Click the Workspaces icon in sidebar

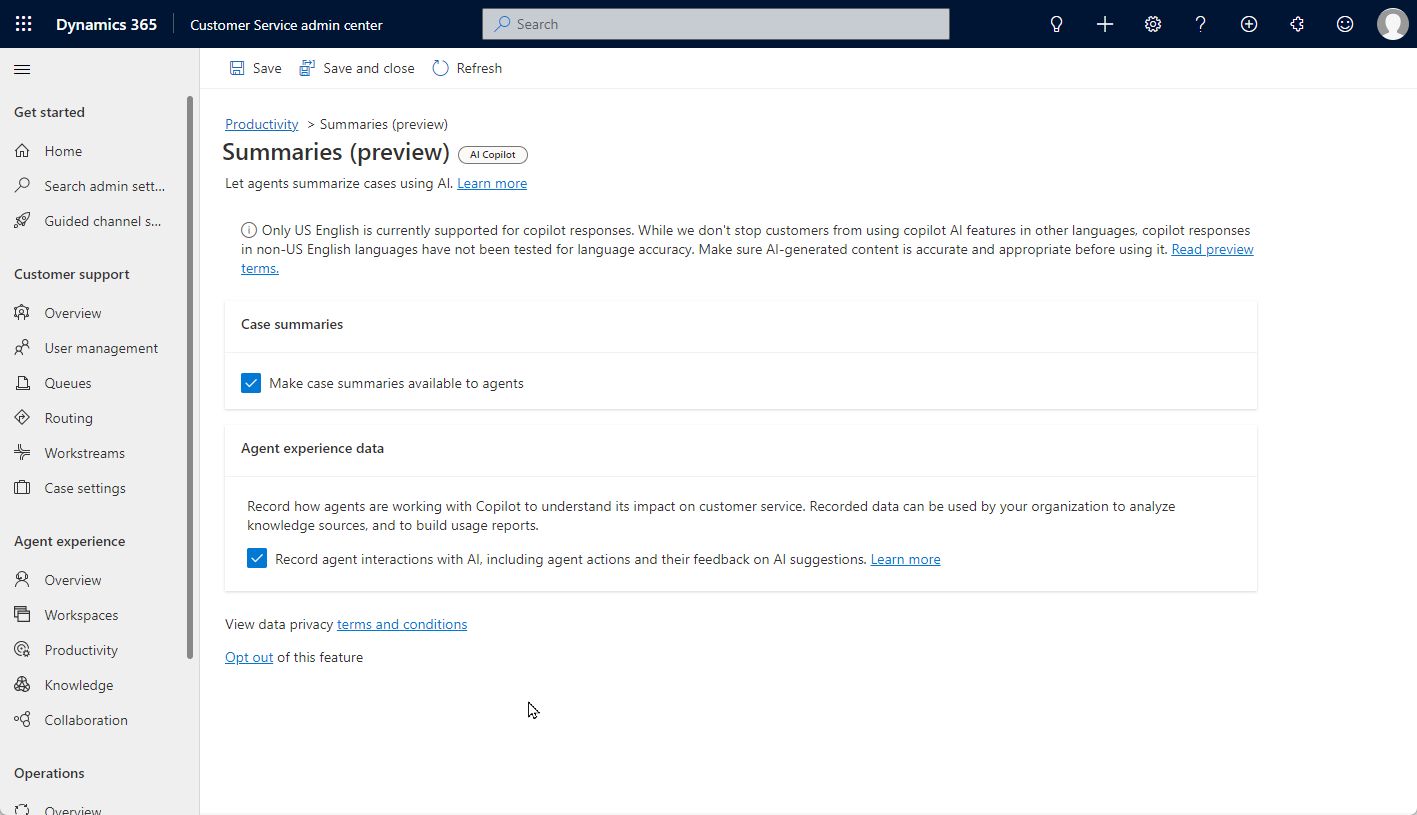pos(22,615)
